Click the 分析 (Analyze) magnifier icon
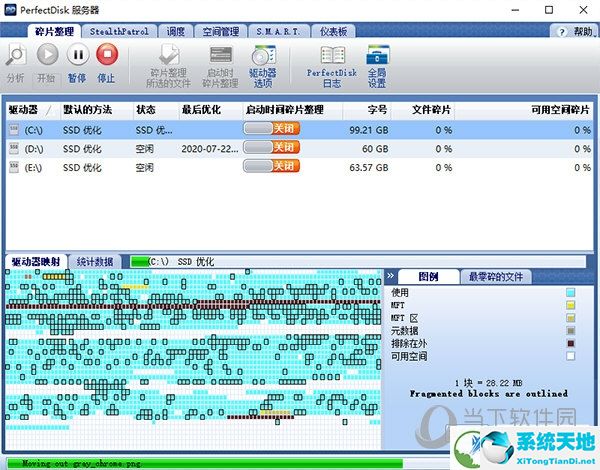Screen dimensions: 600x470 click(x=15, y=55)
